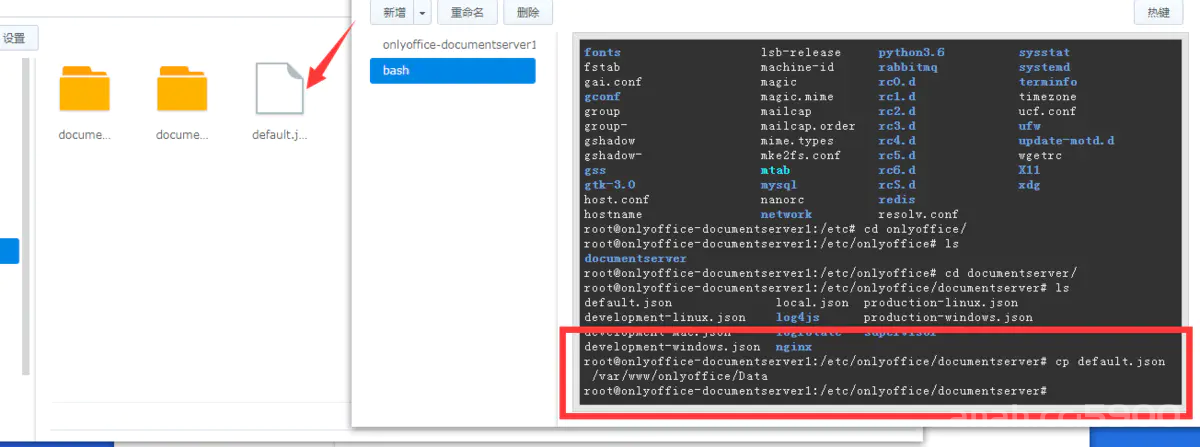Screen dimensions: 1200x447
Task: Click 'terminfo' in the terminal listing
Action: point(1048,82)
